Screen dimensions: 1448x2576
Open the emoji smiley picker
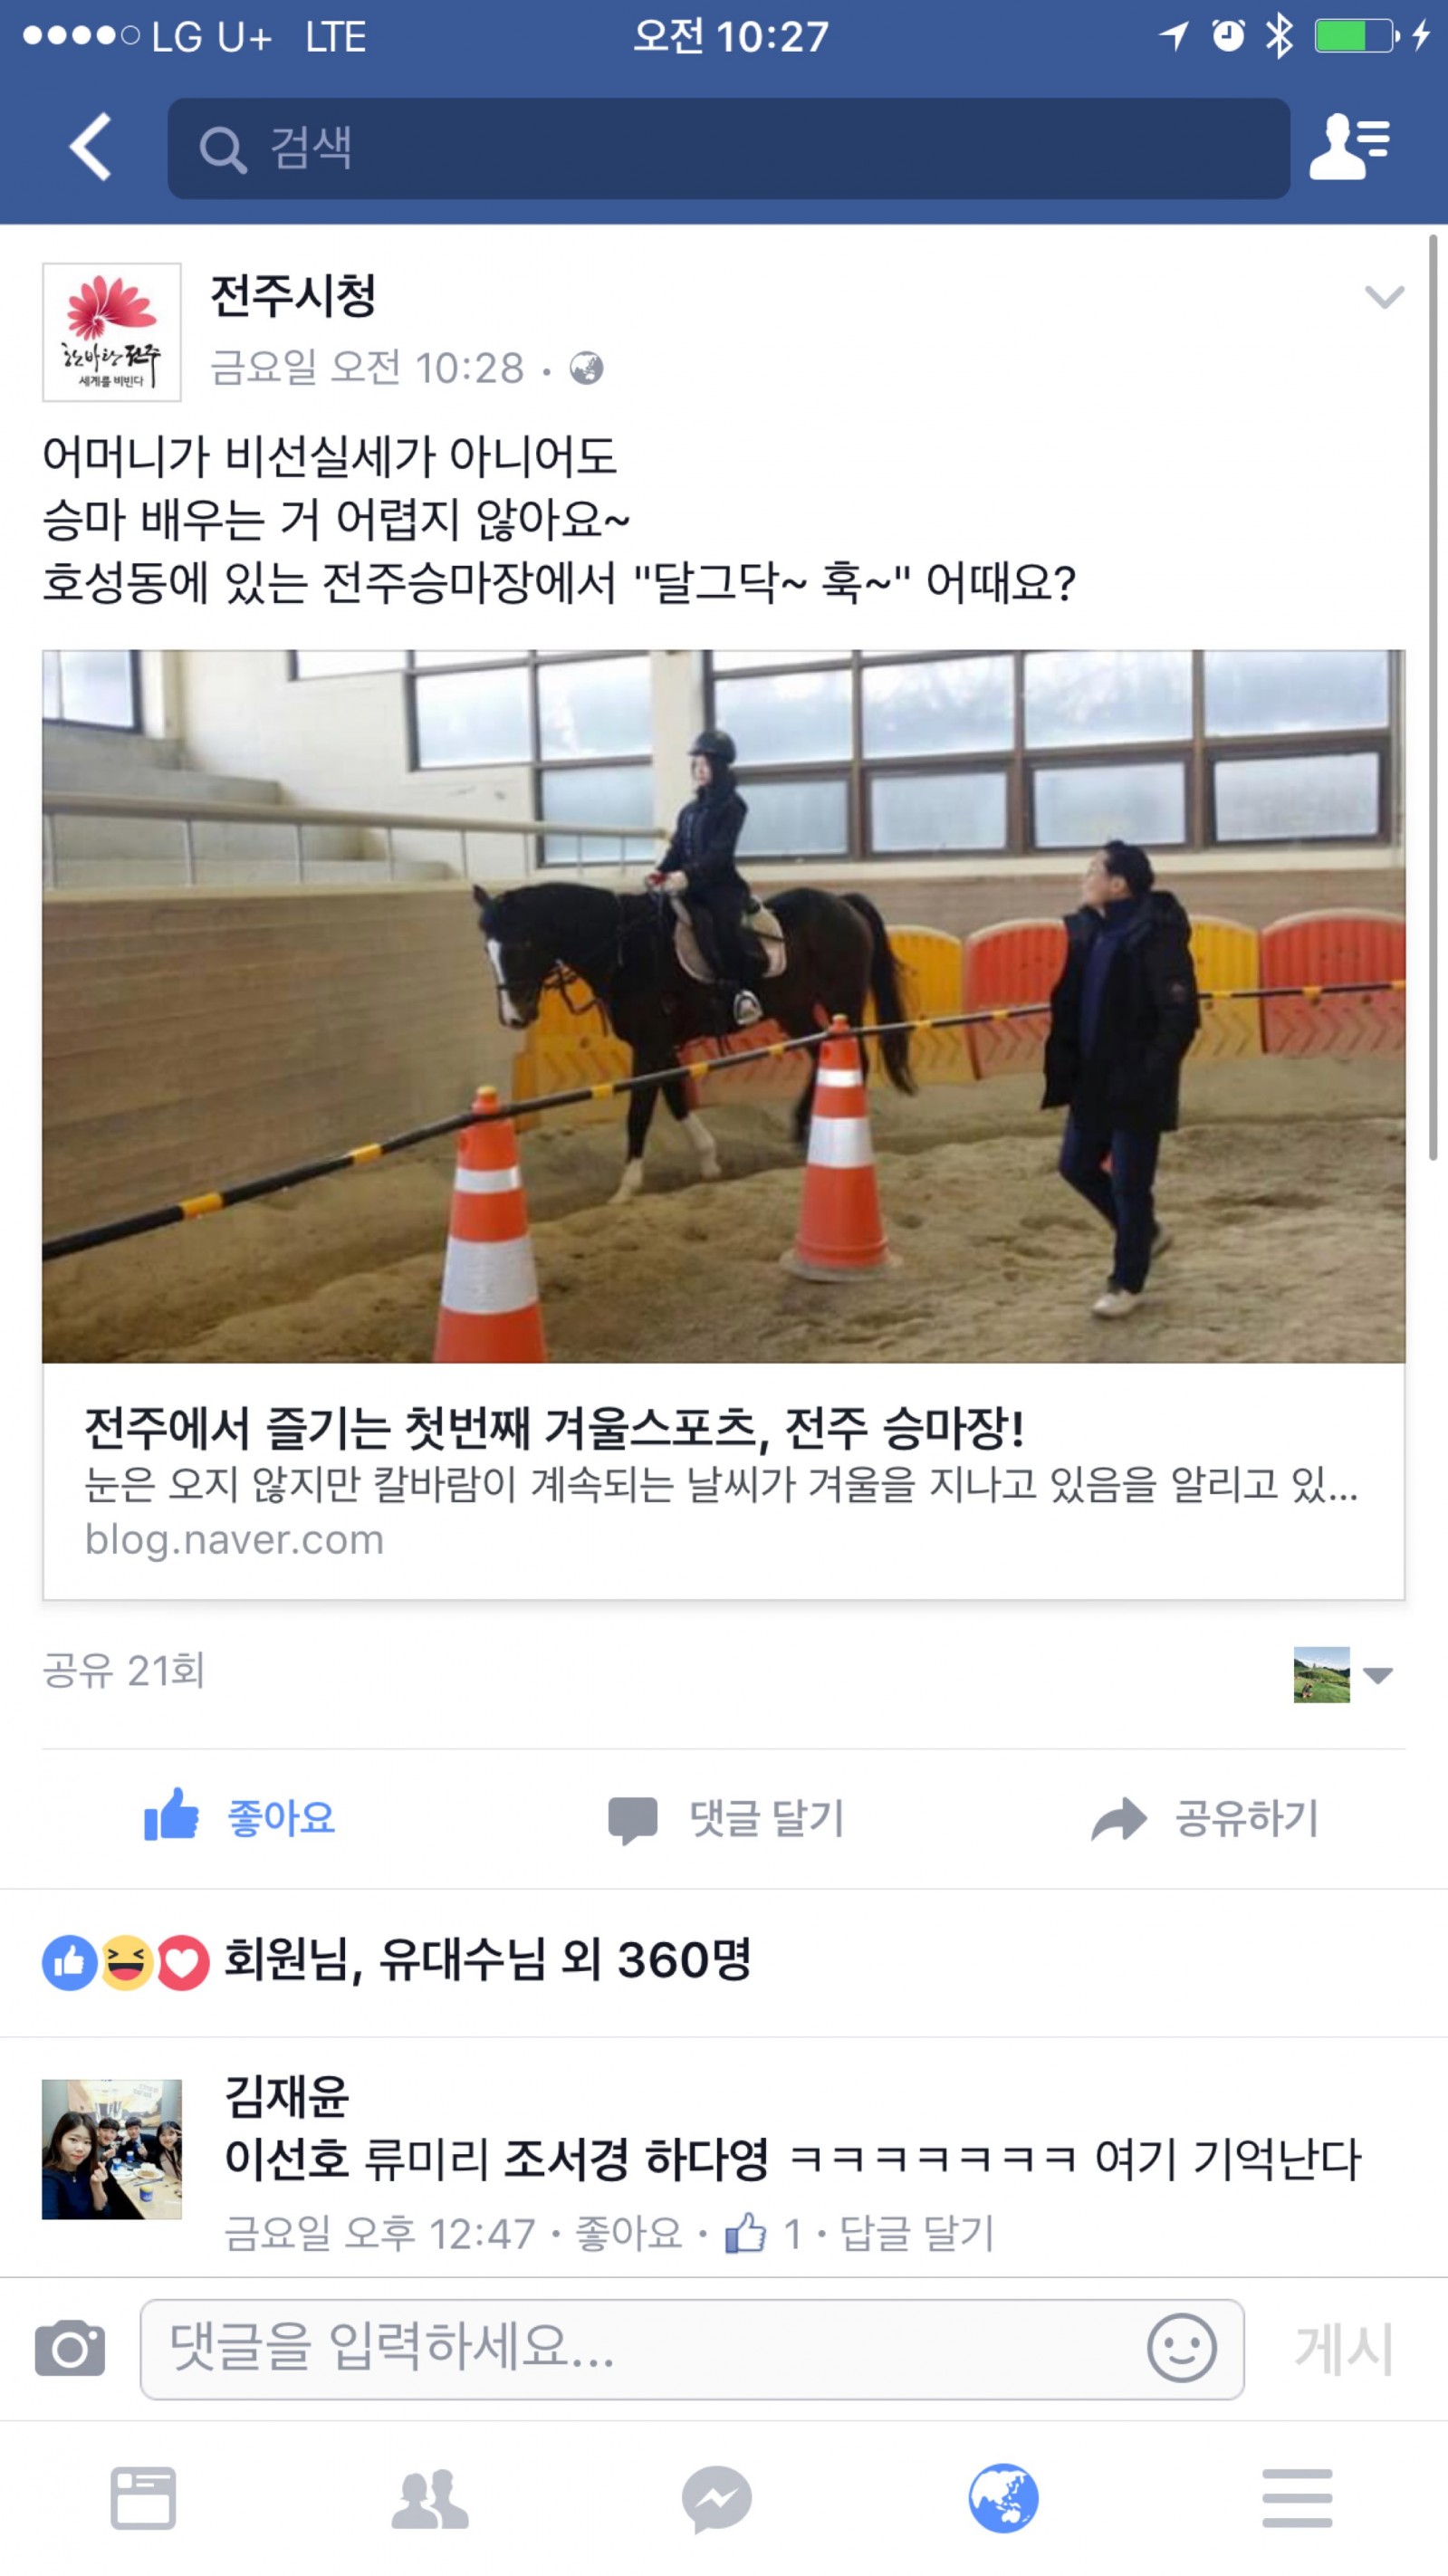(x=1182, y=2348)
